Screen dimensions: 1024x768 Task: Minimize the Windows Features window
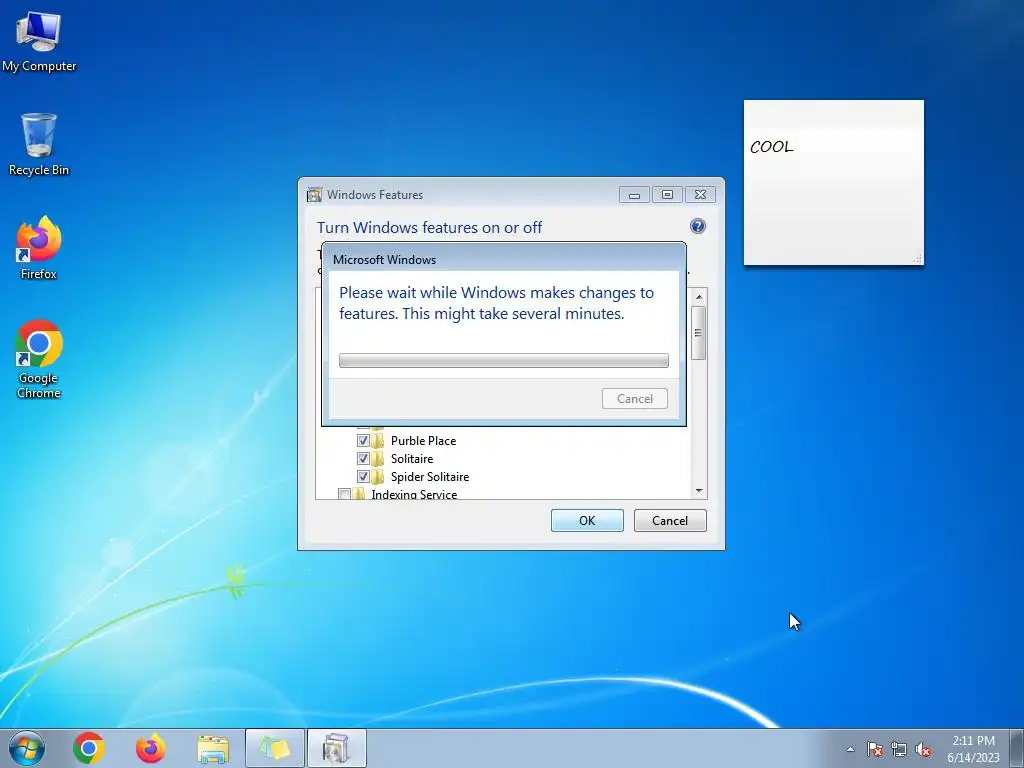coord(634,195)
